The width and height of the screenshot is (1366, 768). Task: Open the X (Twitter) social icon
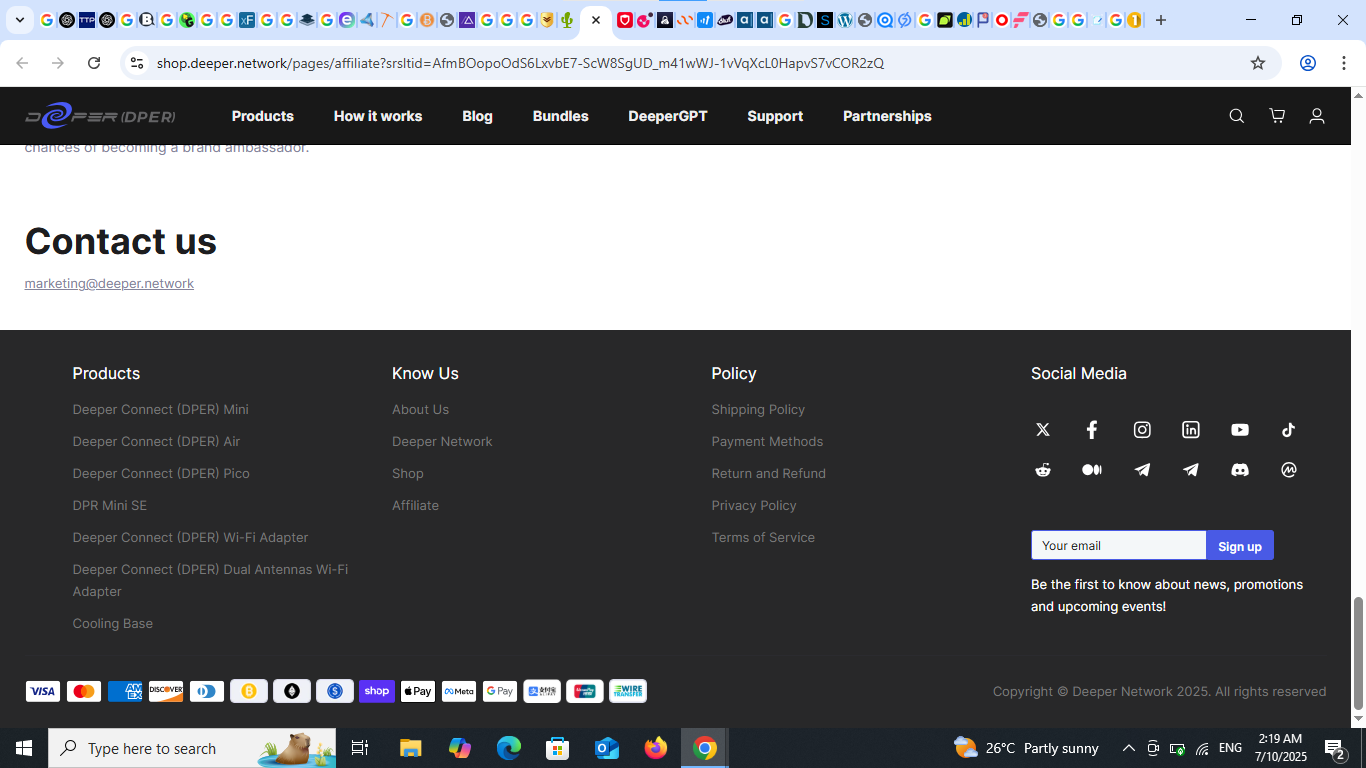pos(1043,430)
